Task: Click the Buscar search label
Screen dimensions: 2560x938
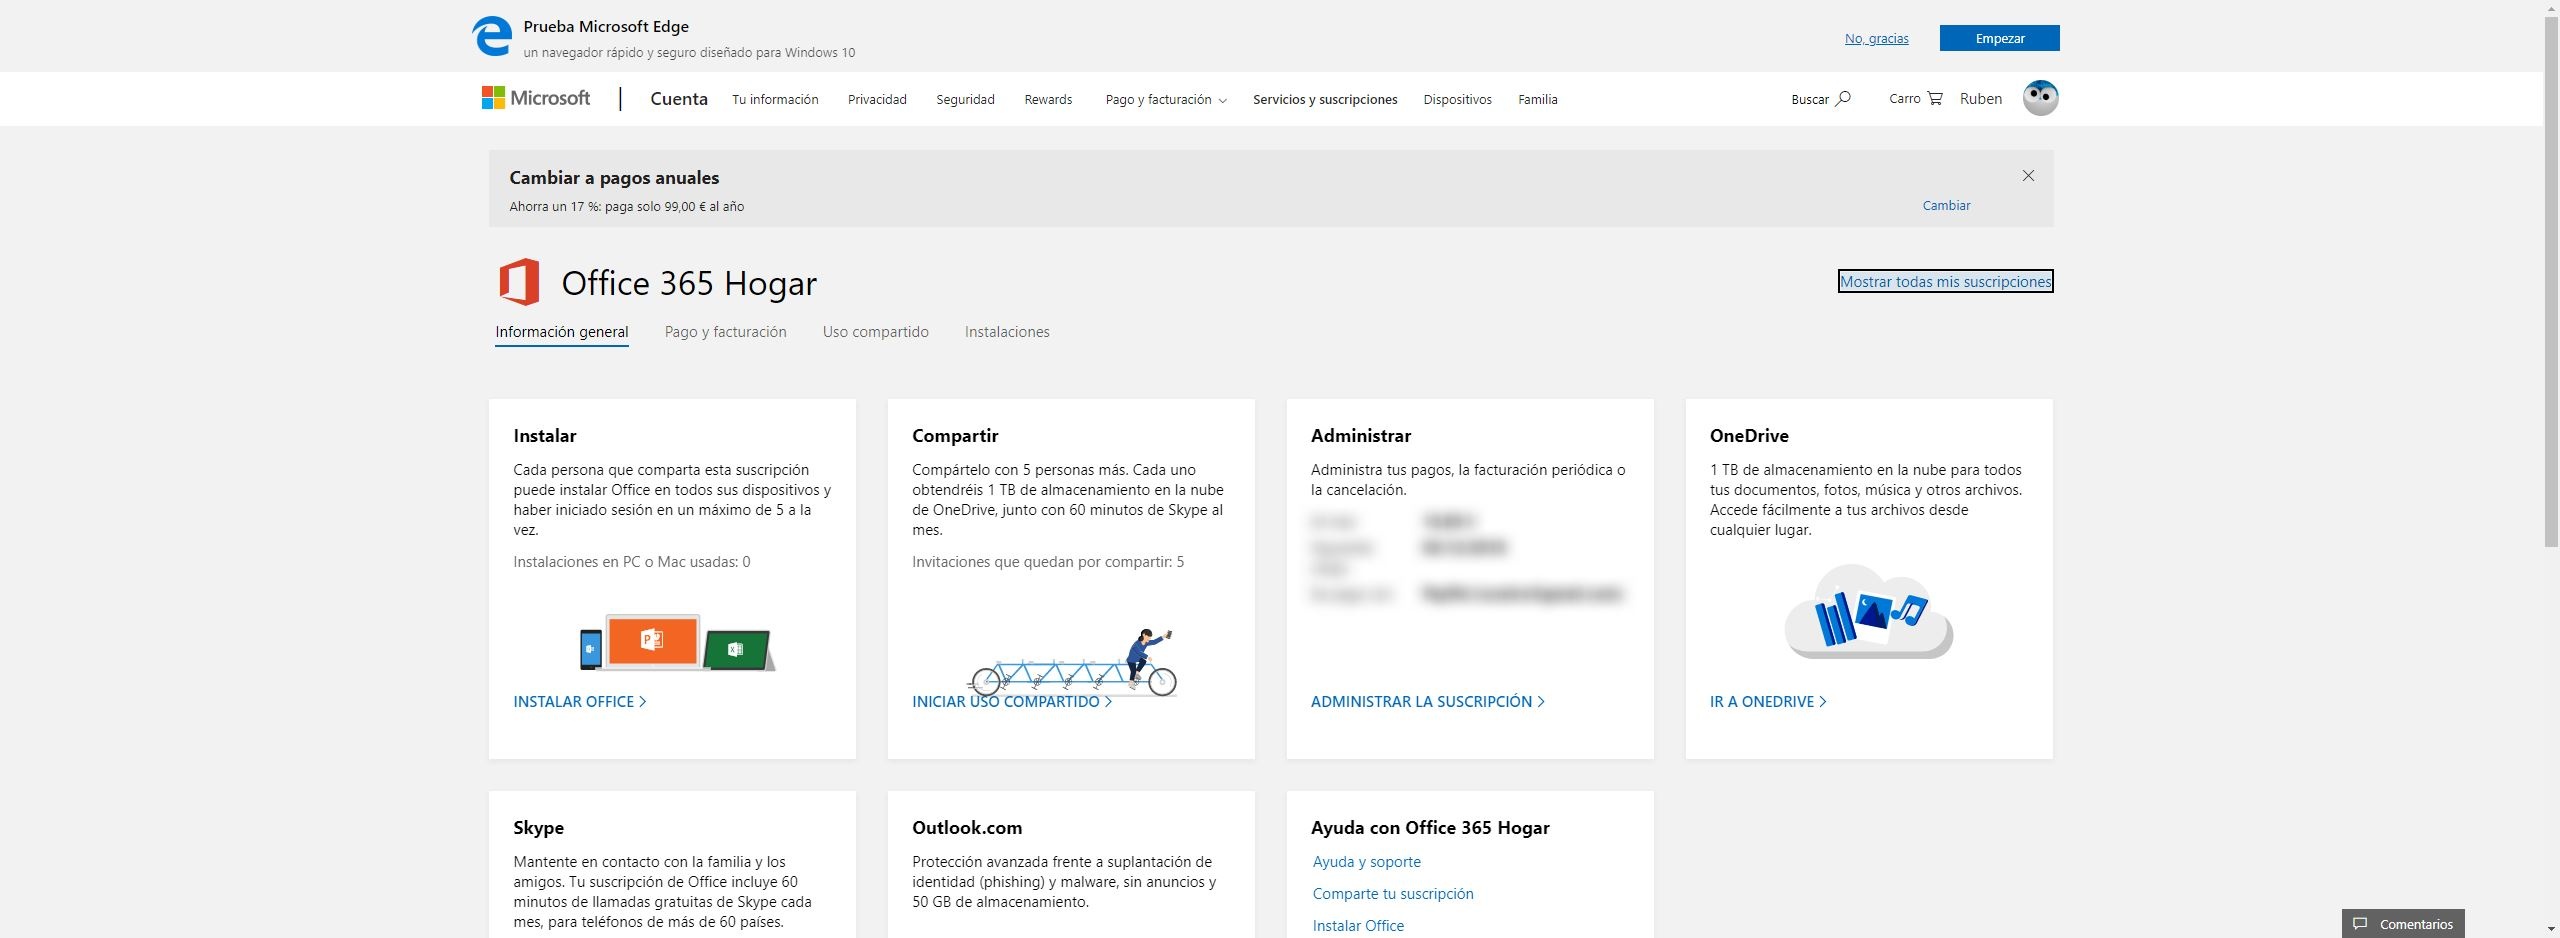Action: coord(1810,100)
